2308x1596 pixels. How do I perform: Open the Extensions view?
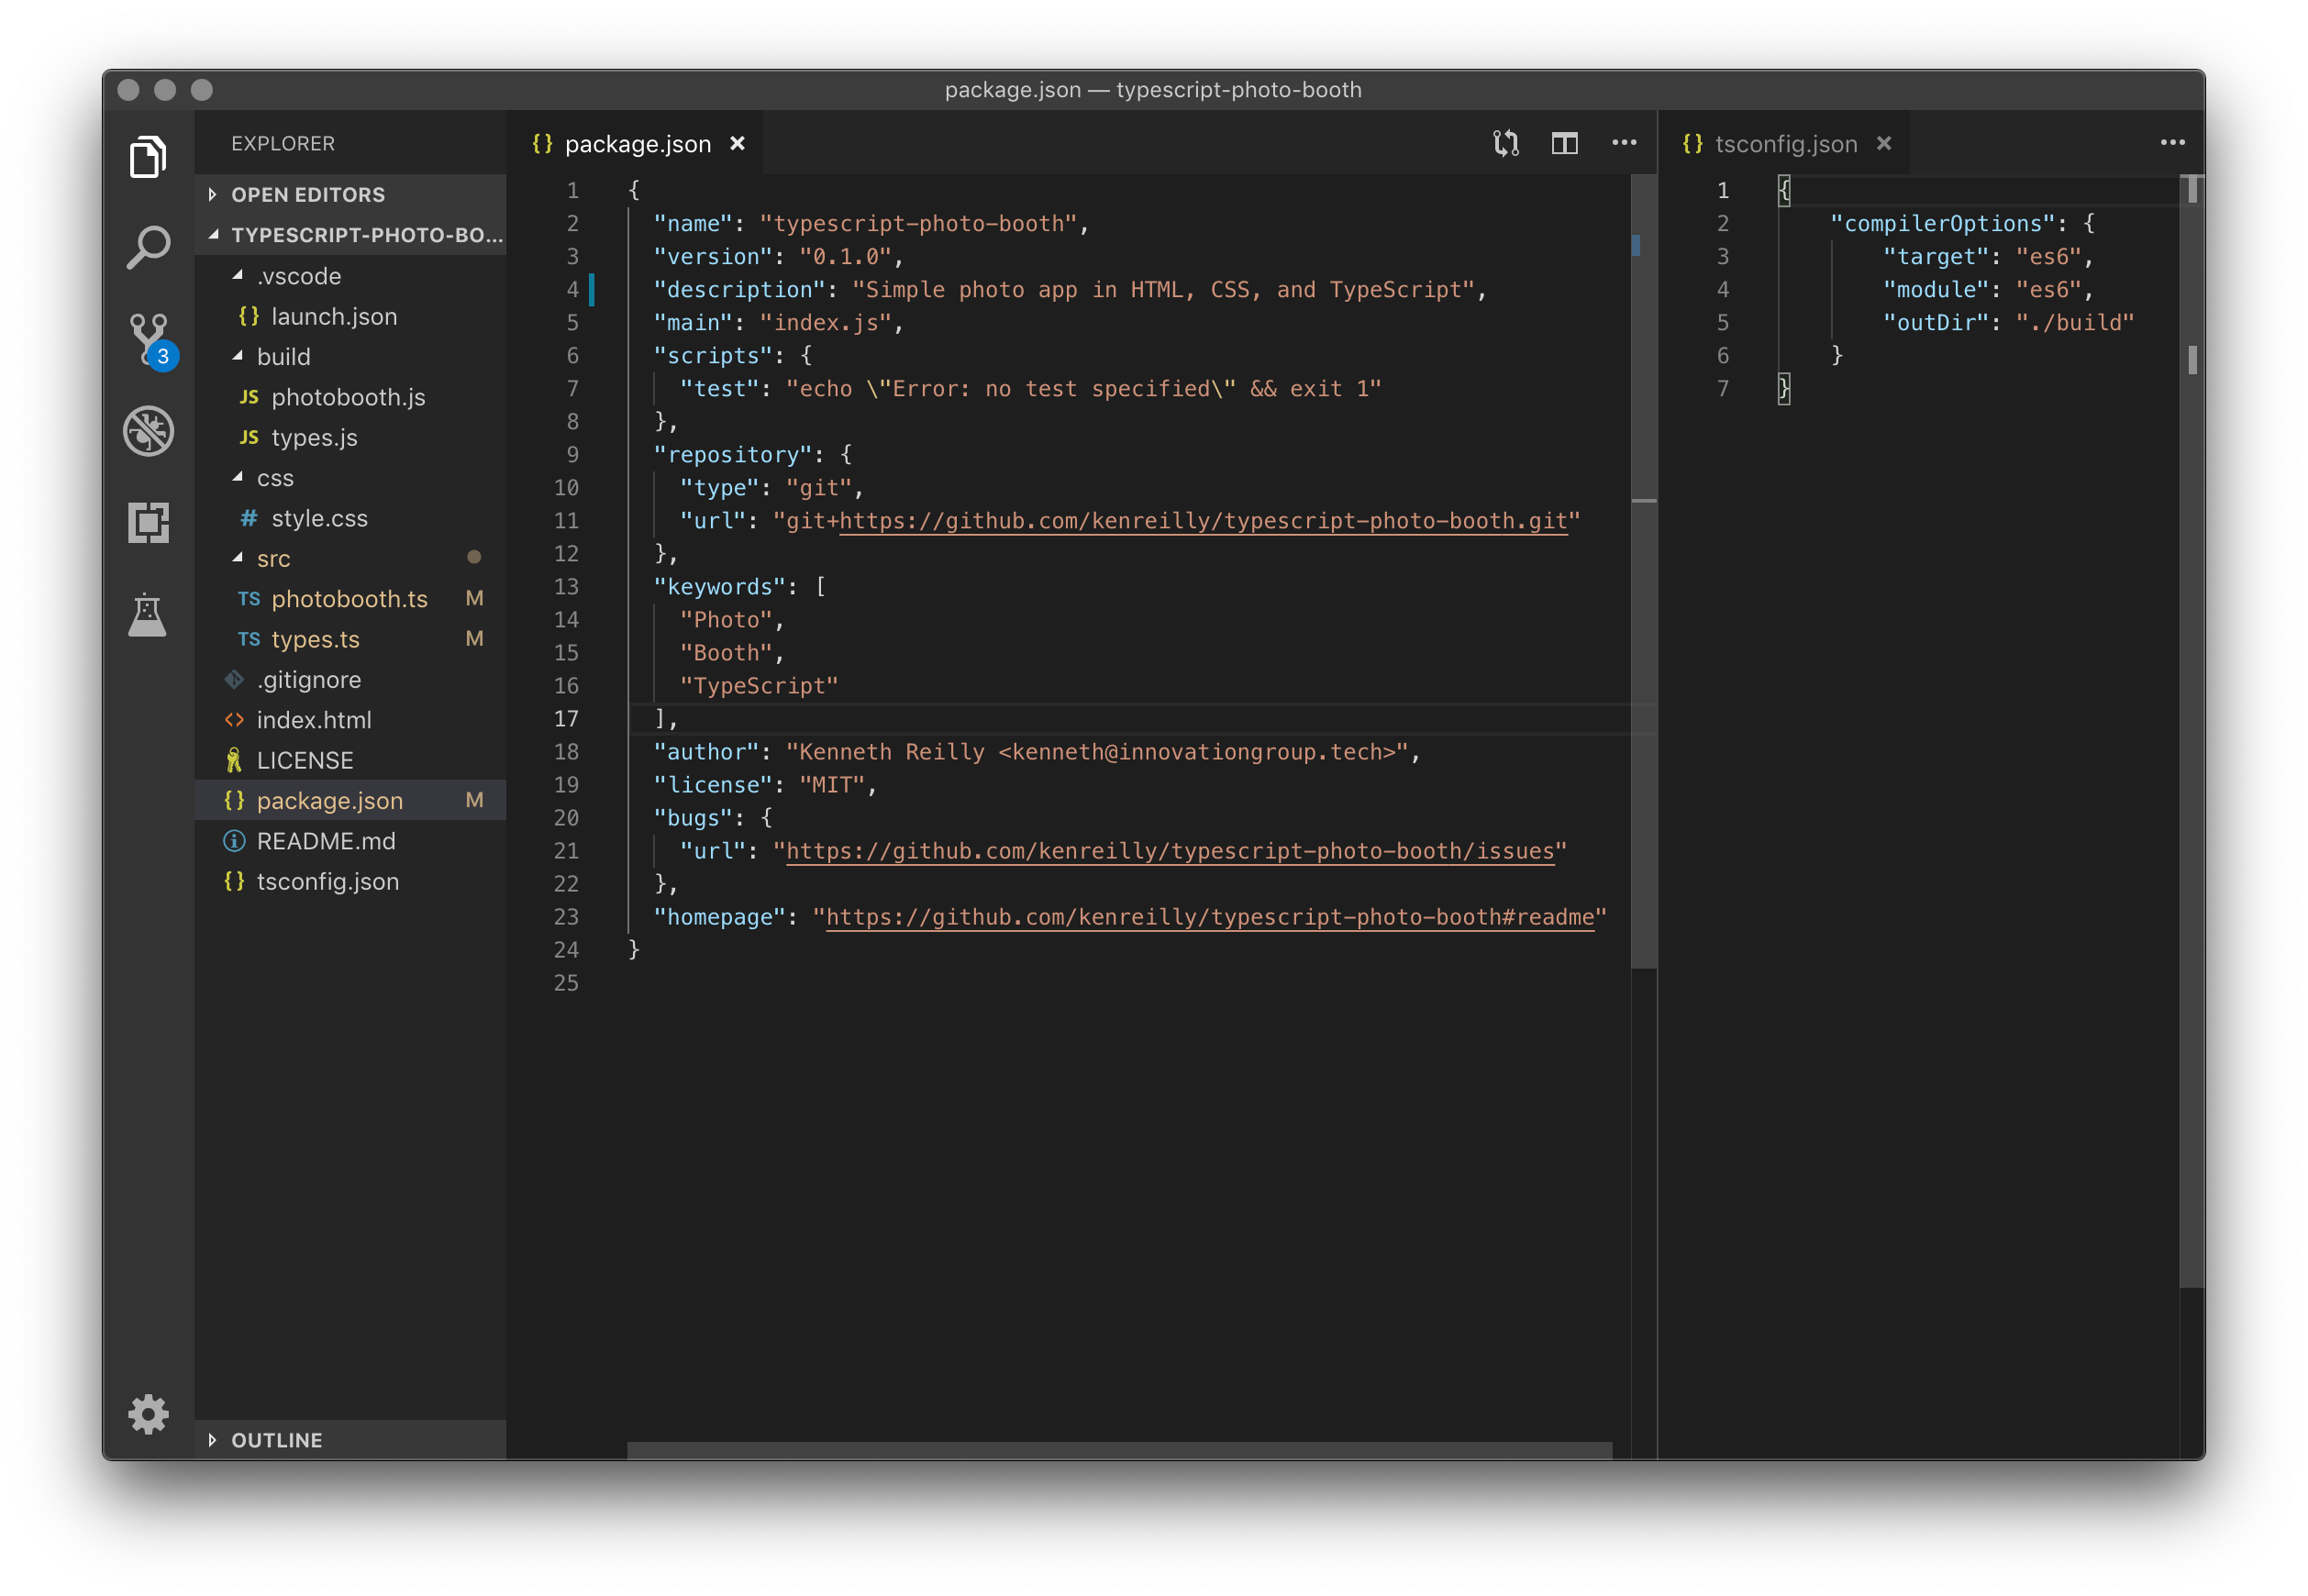click(148, 523)
